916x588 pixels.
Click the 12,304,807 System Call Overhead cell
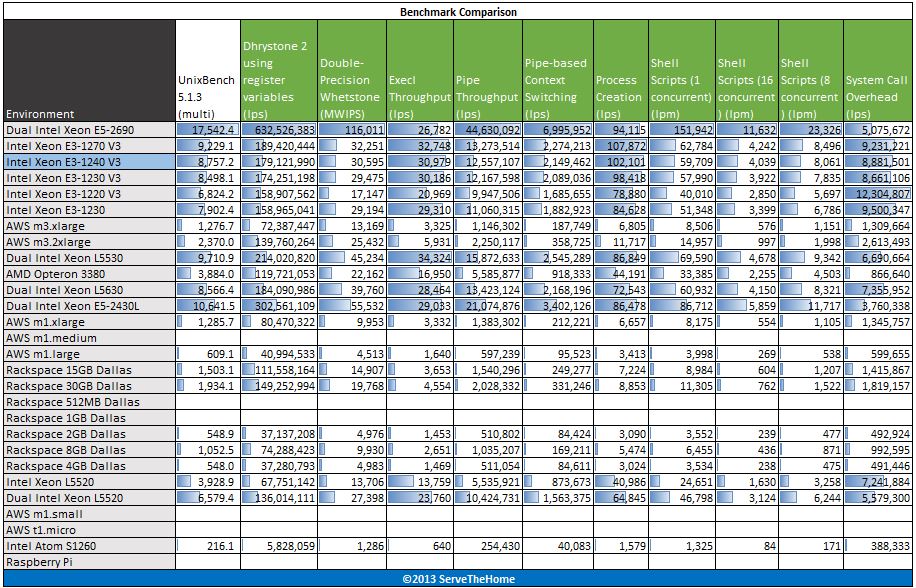pos(878,194)
